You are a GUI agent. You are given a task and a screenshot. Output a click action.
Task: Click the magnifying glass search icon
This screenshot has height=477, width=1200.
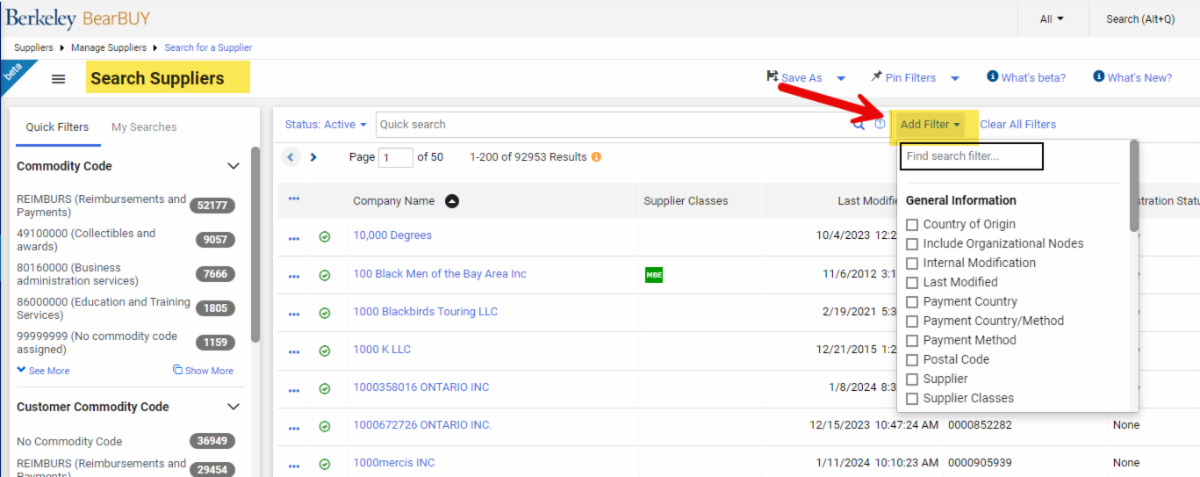coord(858,125)
